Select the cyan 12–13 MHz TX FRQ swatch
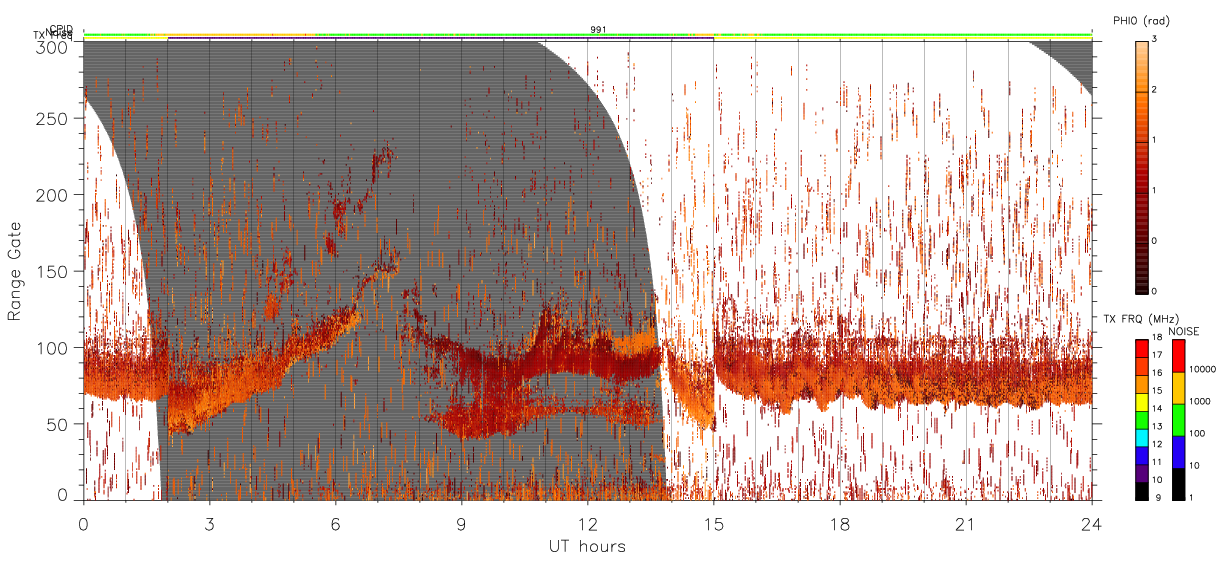 (1142, 438)
